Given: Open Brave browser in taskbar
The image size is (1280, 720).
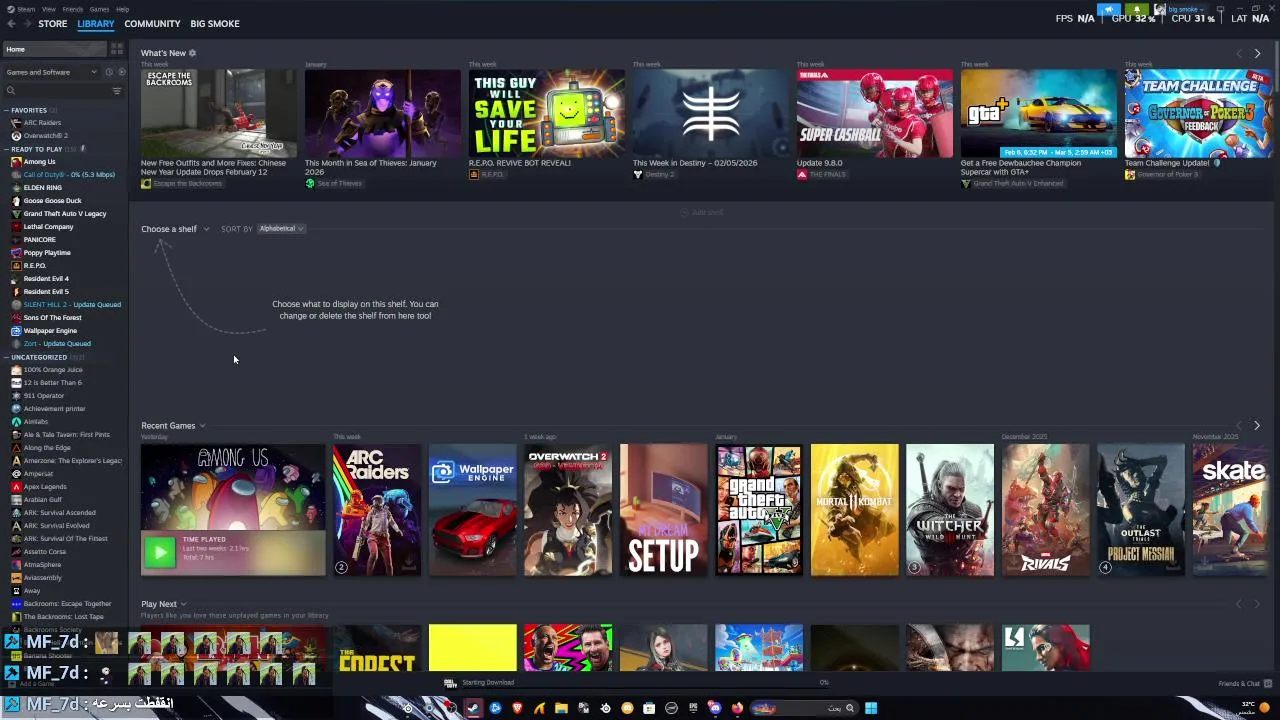Looking at the screenshot, I should 517,708.
